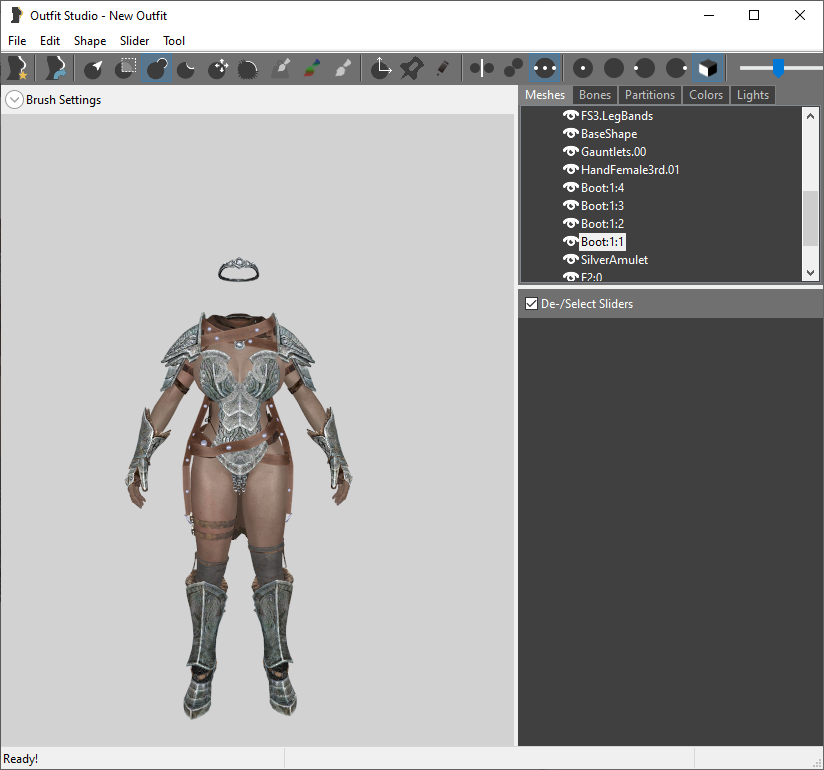Click mesh list scrollbar up arrow
The width and height of the screenshot is (824, 770).
(x=810, y=116)
